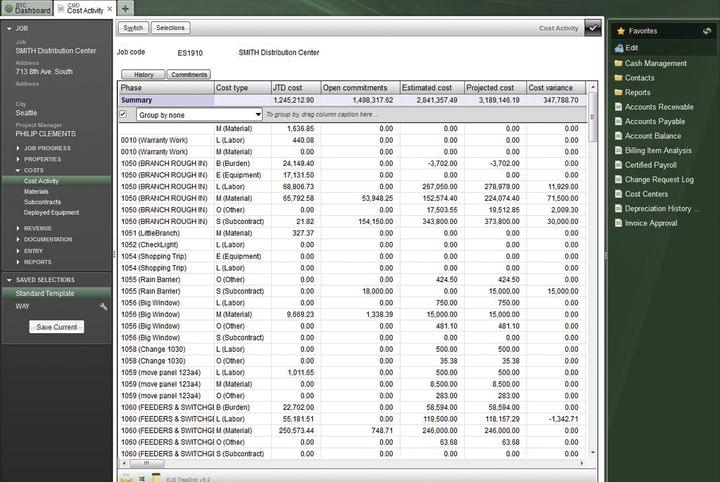Click the Invoice Approval document icon
The image size is (720, 482).
pos(619,223)
